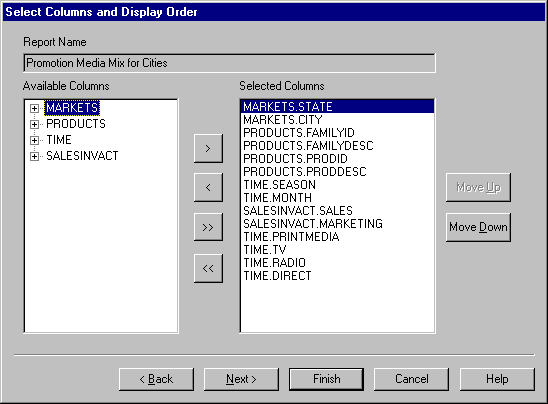548x404 pixels.
Task: Select TIME.SEASON row
Action: point(338,185)
